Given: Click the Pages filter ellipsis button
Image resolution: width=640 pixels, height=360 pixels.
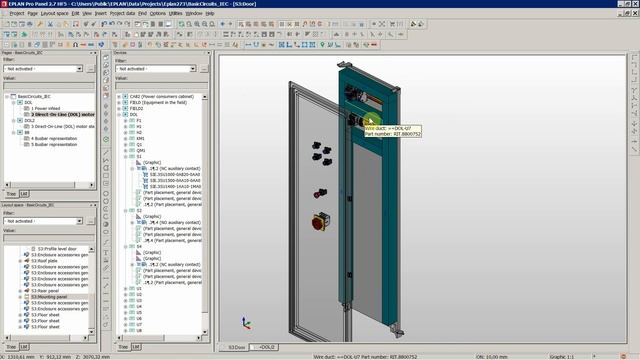Looking at the screenshot, I should (x=91, y=69).
